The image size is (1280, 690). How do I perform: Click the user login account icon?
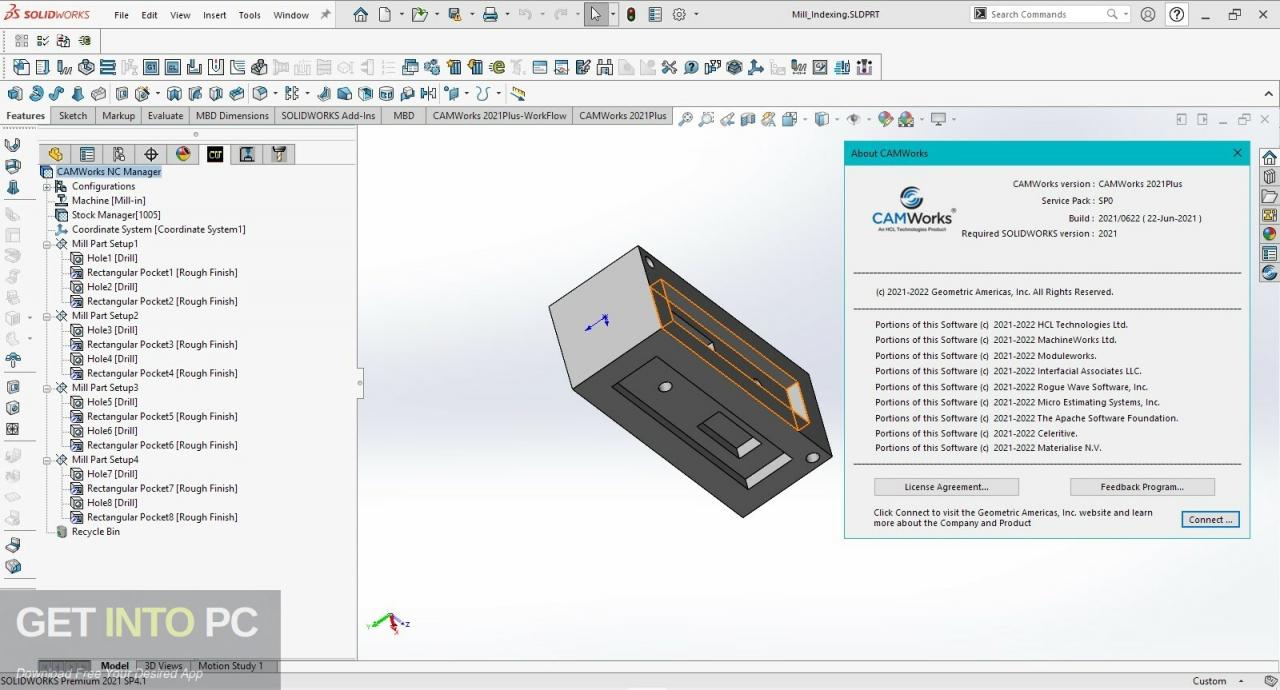(1148, 15)
